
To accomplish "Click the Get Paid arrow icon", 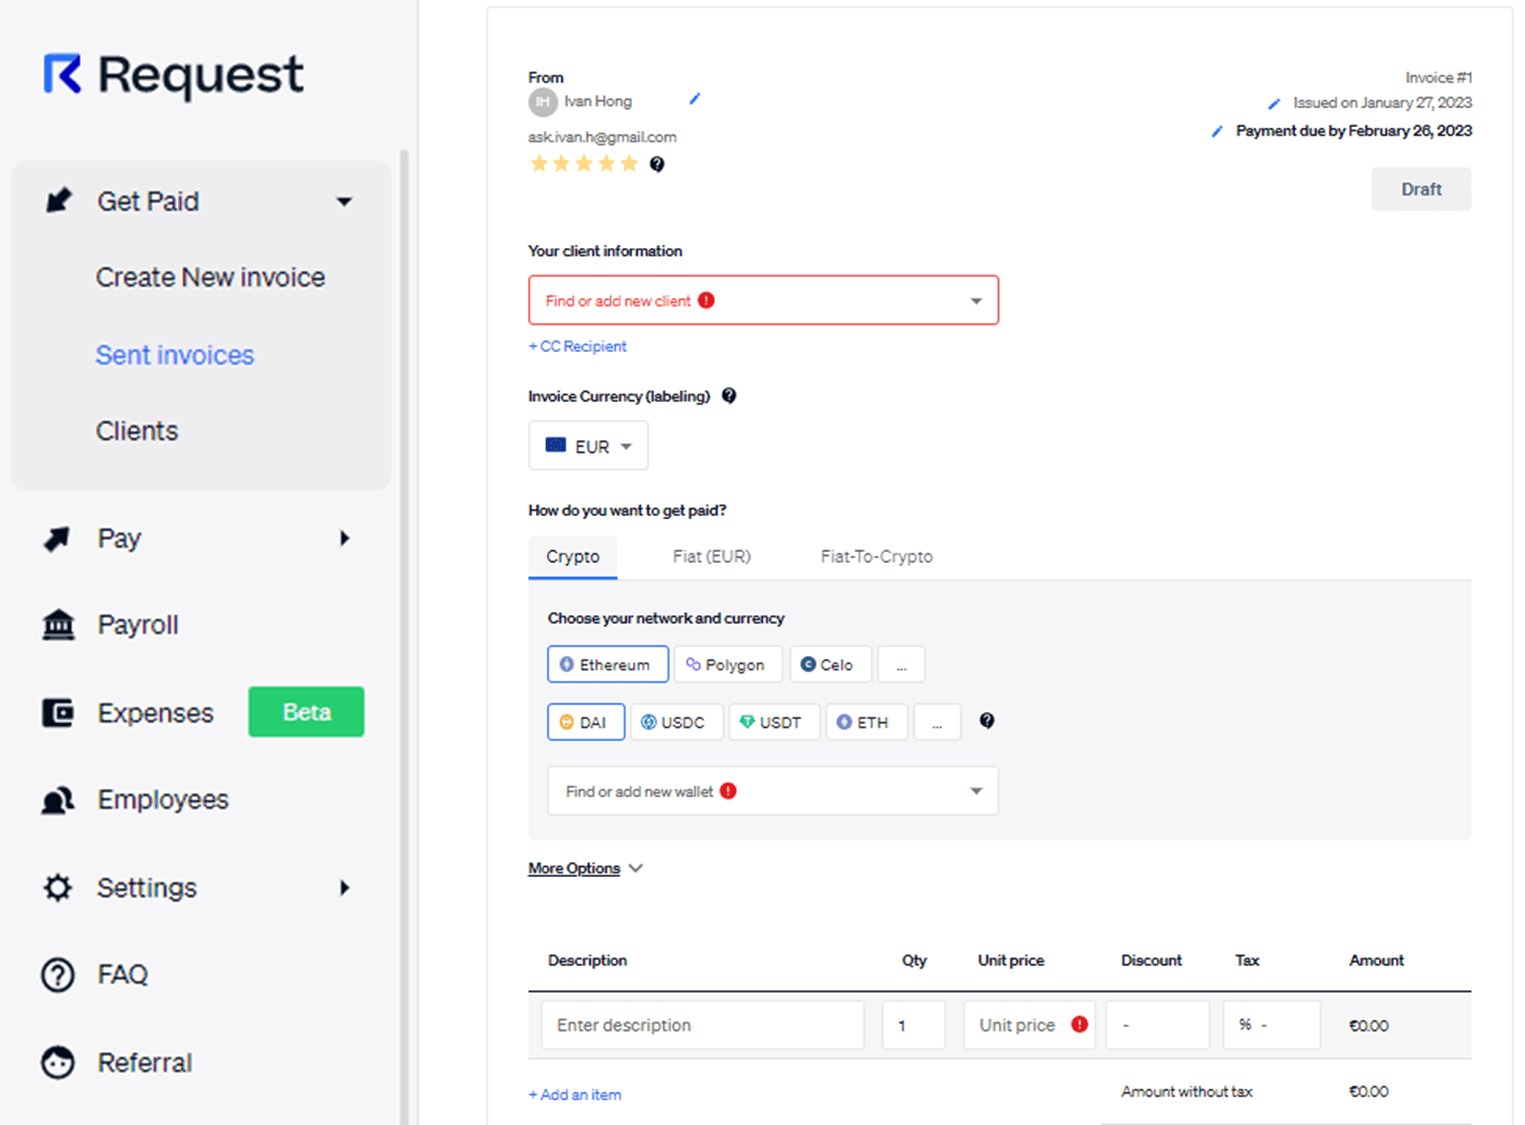I will pos(59,200).
